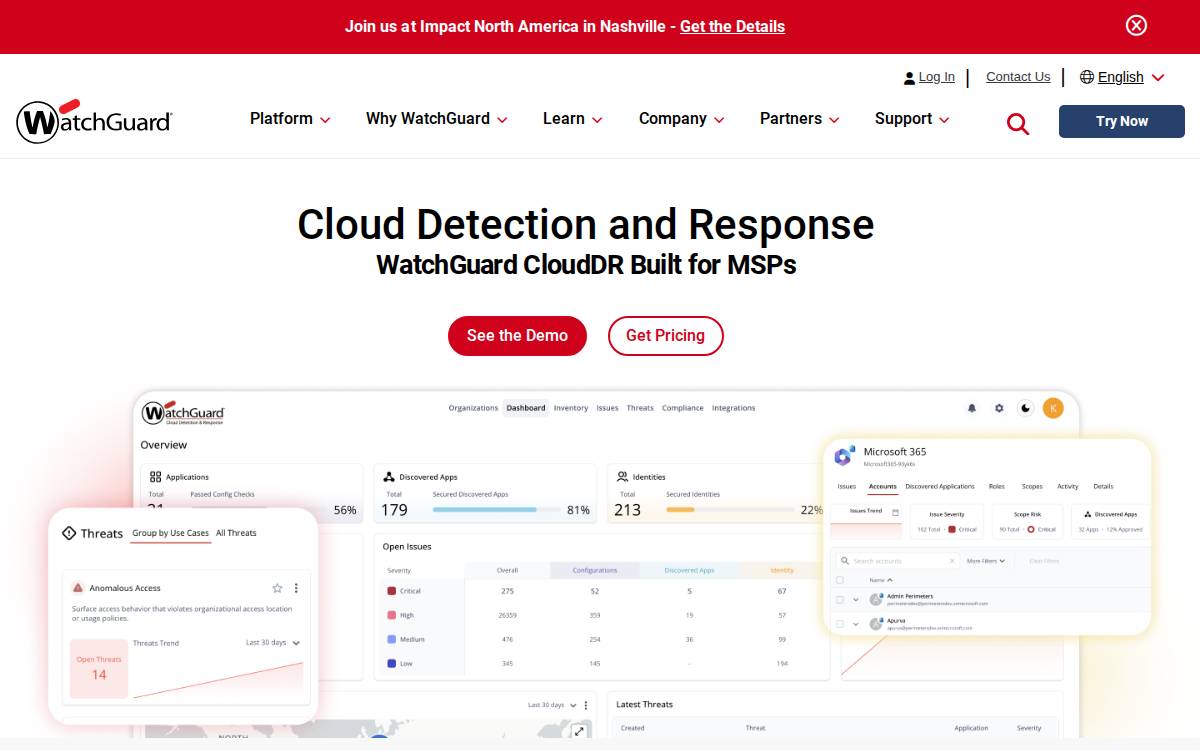Click the globe language icon

(1087, 77)
